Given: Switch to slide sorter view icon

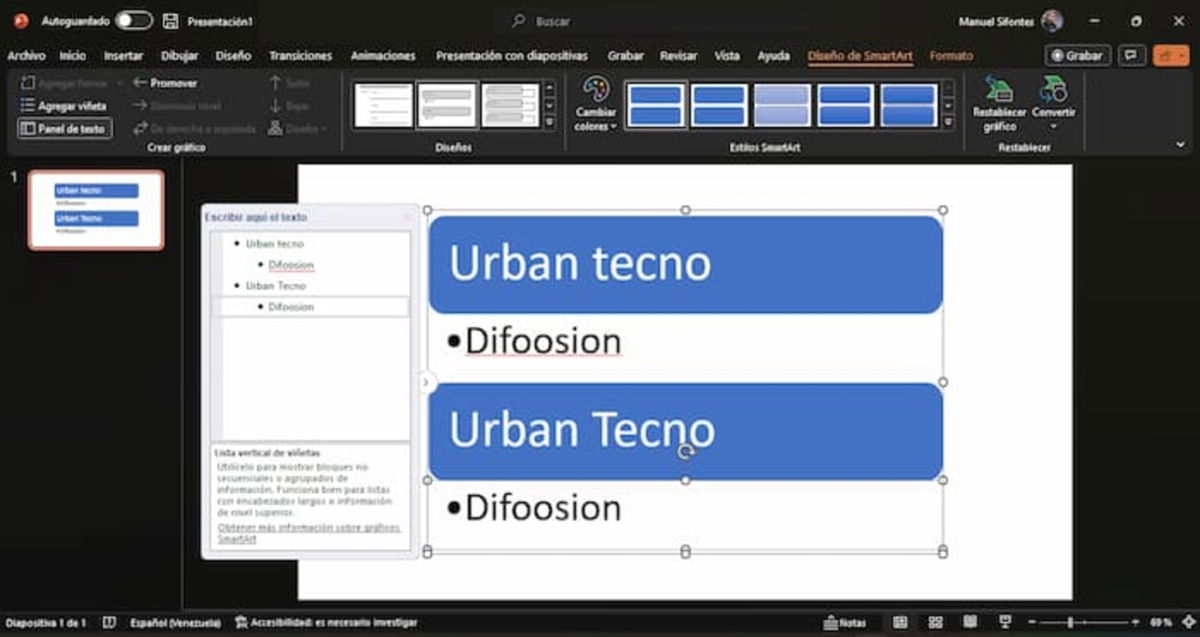Looking at the screenshot, I should 936,620.
